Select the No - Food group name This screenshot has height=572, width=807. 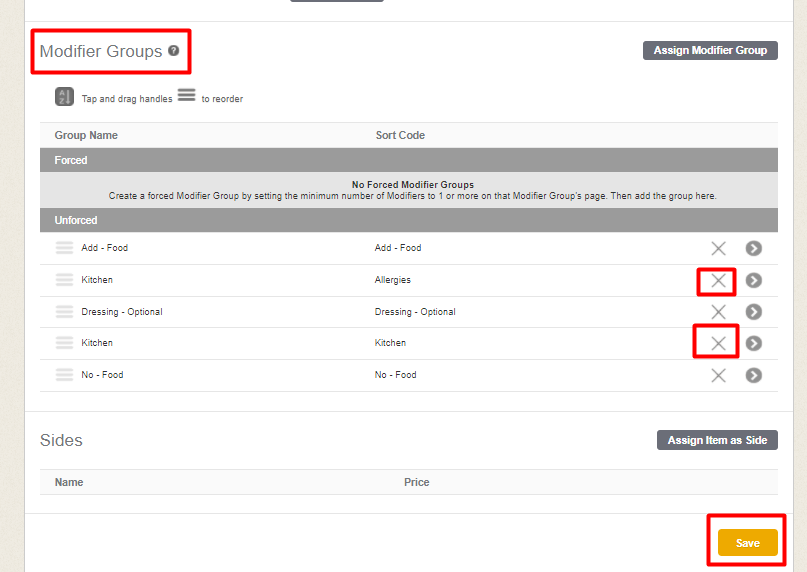click(102, 375)
